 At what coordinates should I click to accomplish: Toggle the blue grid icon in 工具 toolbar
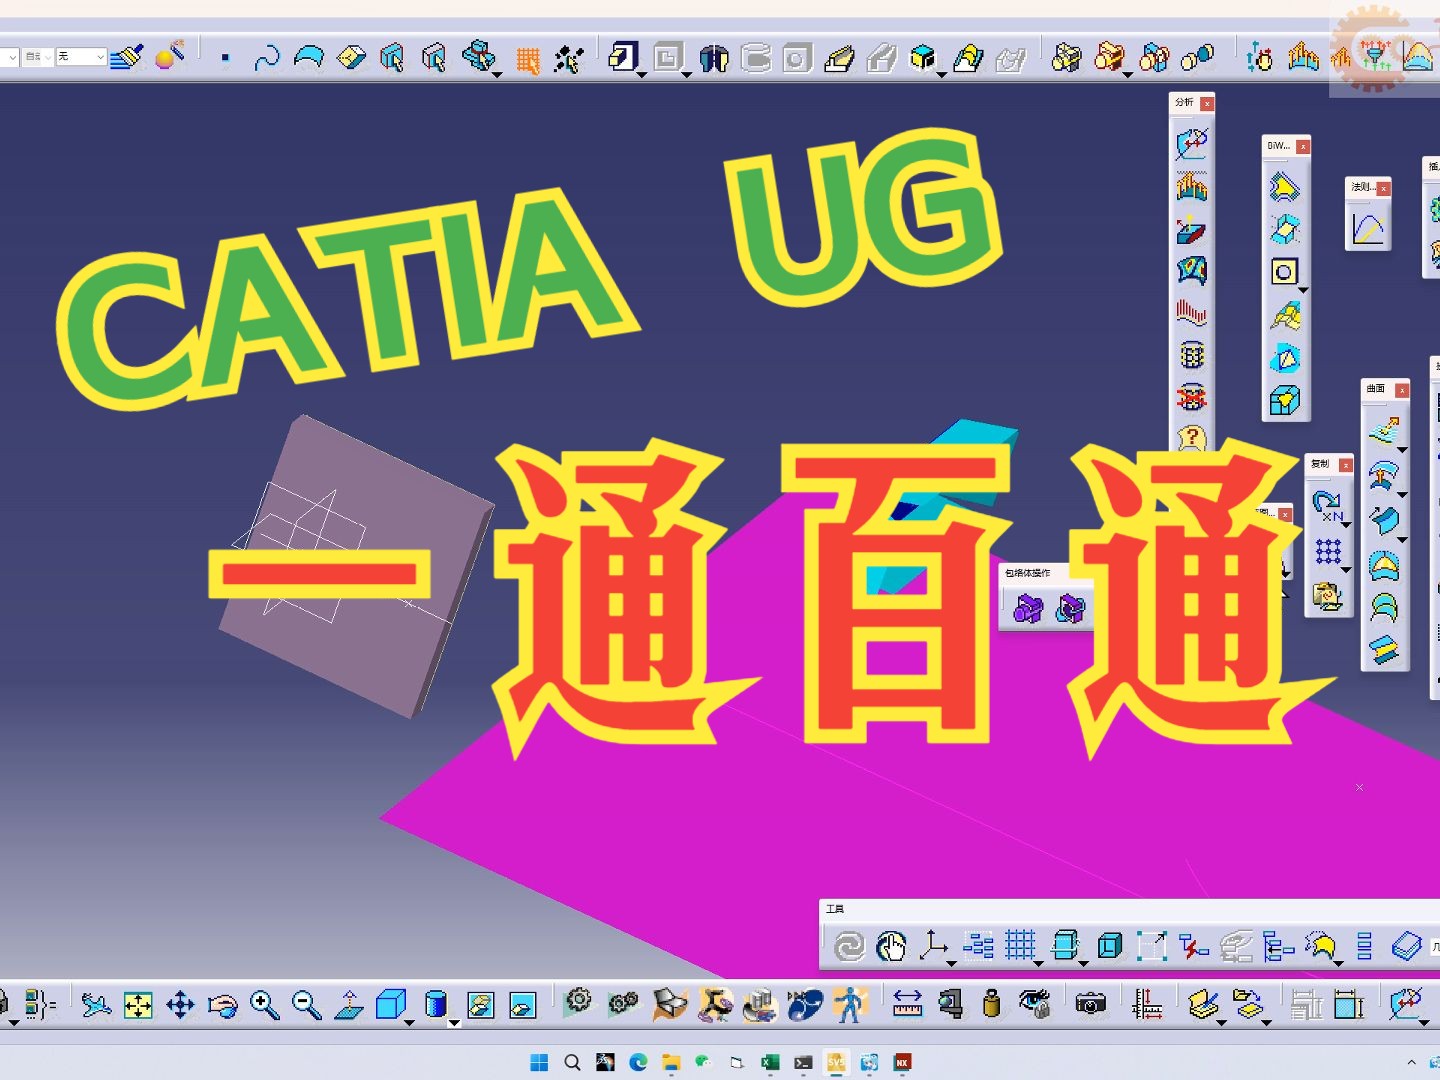point(1019,944)
